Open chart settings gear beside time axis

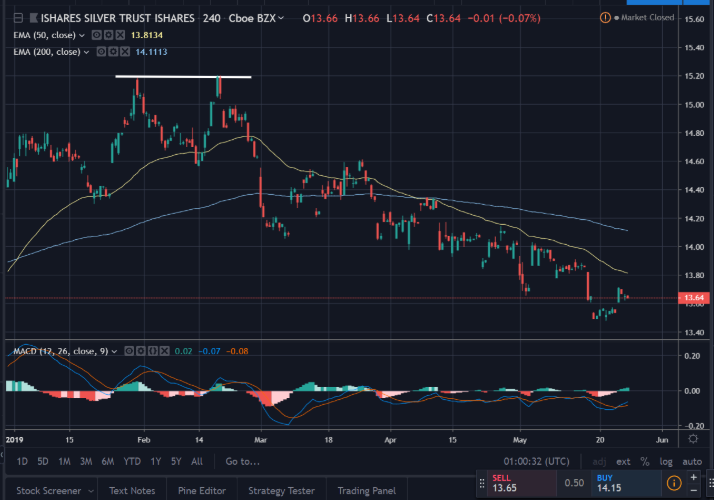[x=693, y=439]
